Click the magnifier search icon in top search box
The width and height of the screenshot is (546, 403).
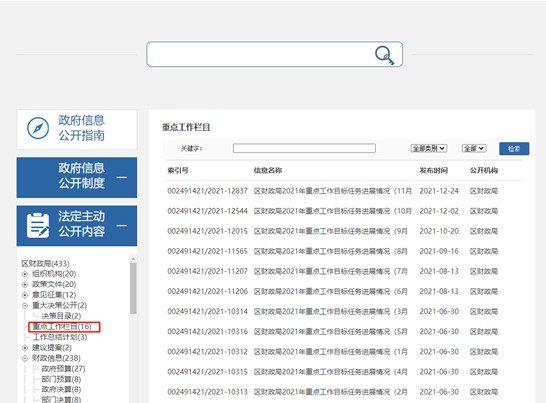384,55
